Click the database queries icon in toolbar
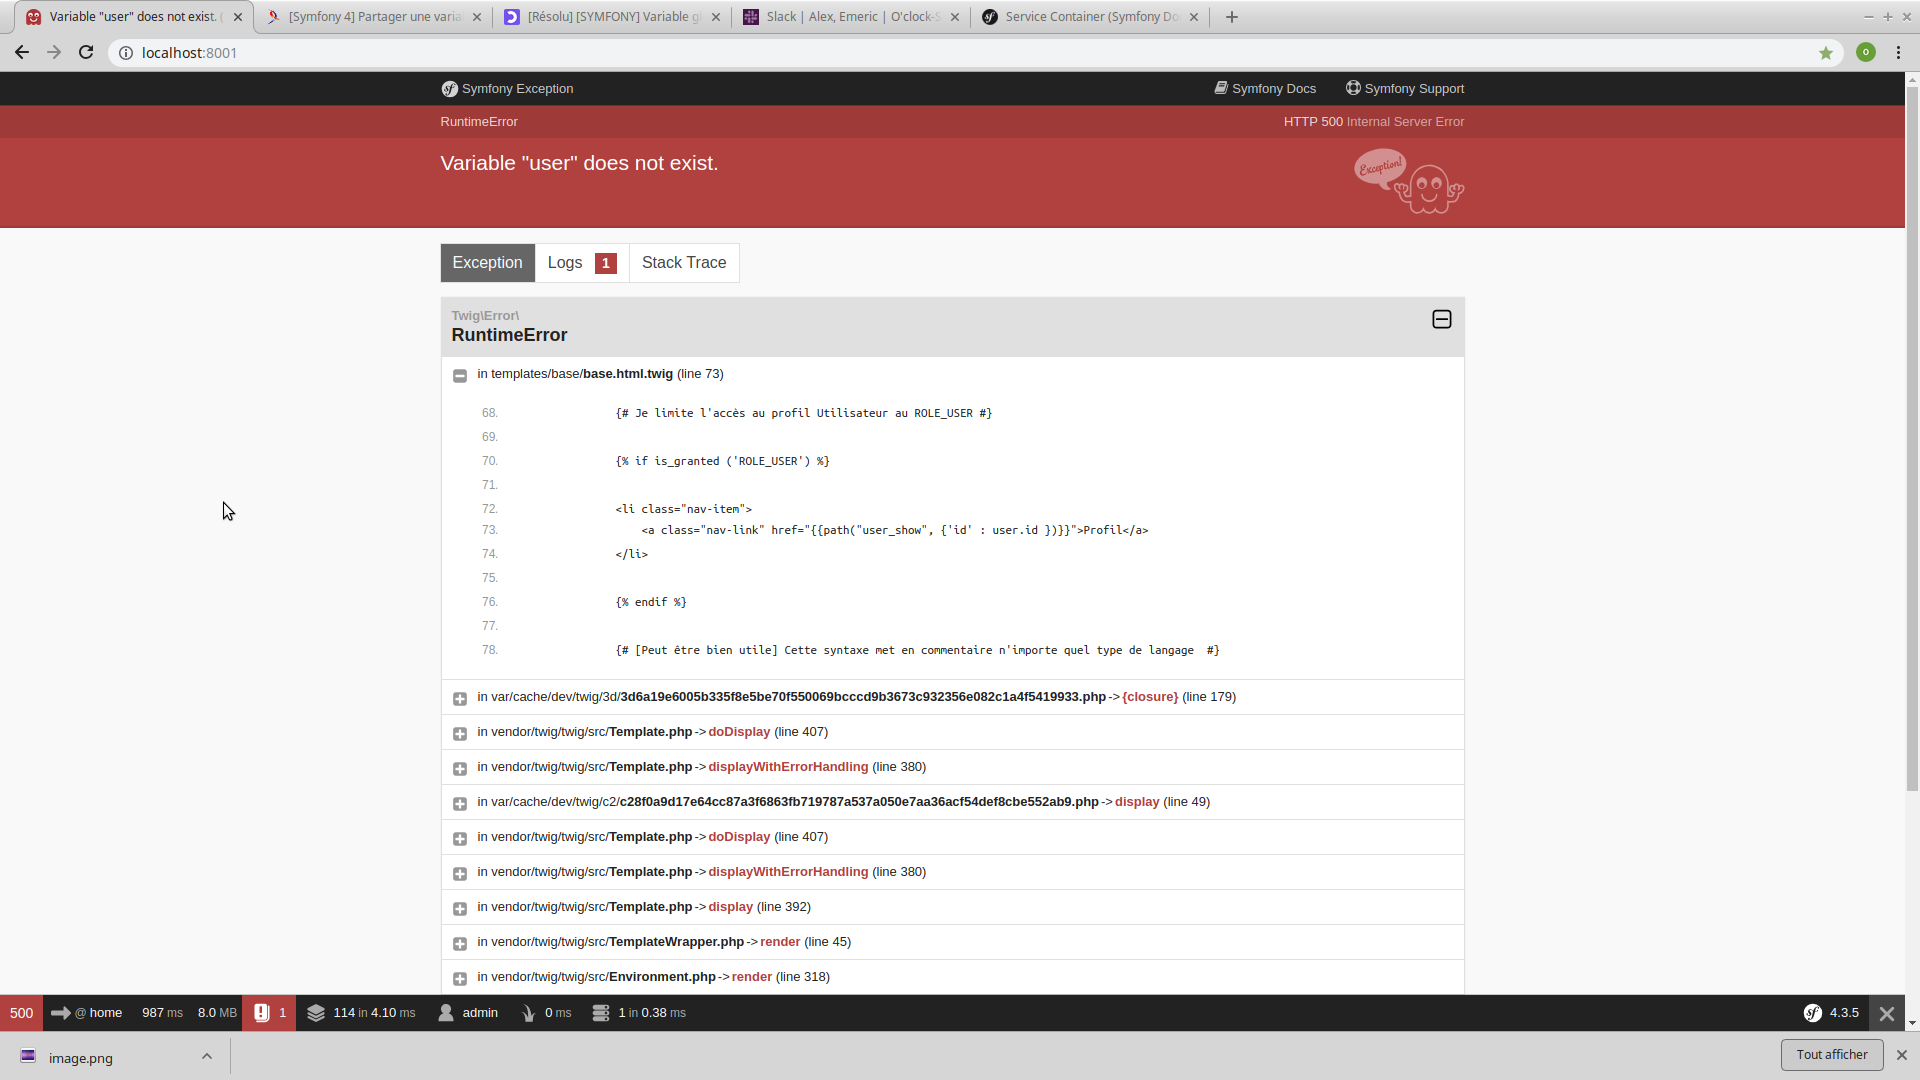The width and height of the screenshot is (1920, 1080). coord(601,1011)
